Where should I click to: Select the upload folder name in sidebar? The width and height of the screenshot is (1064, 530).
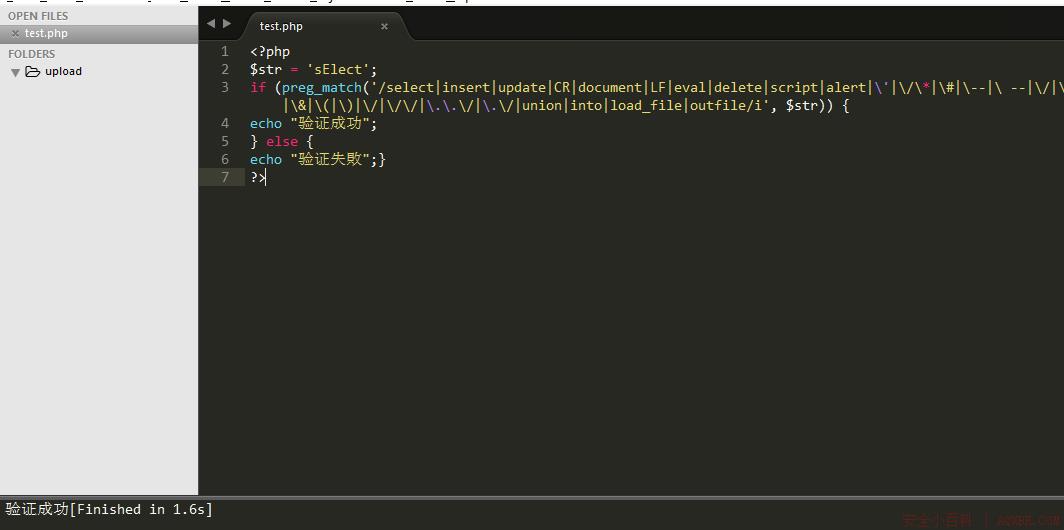coord(63,72)
